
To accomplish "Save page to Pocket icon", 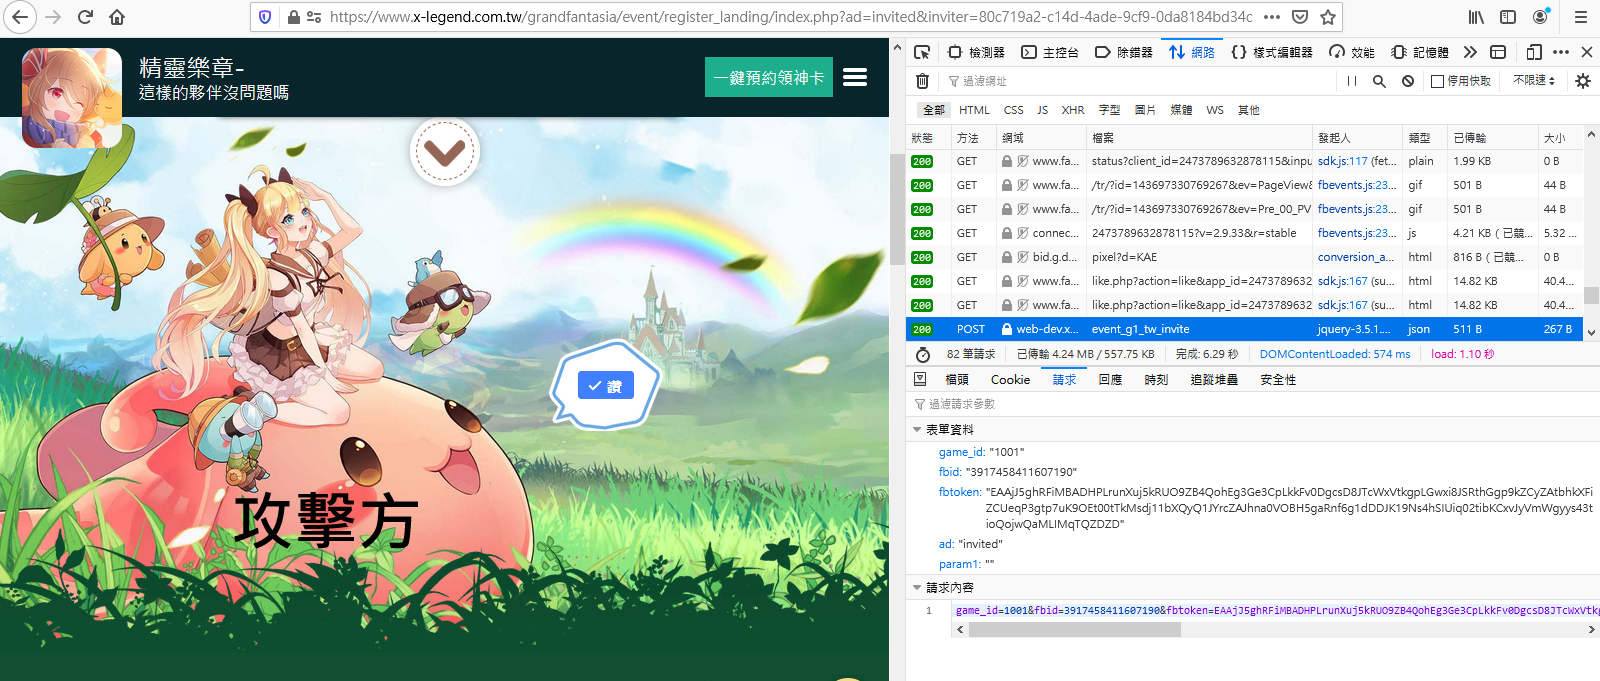I will [1300, 17].
